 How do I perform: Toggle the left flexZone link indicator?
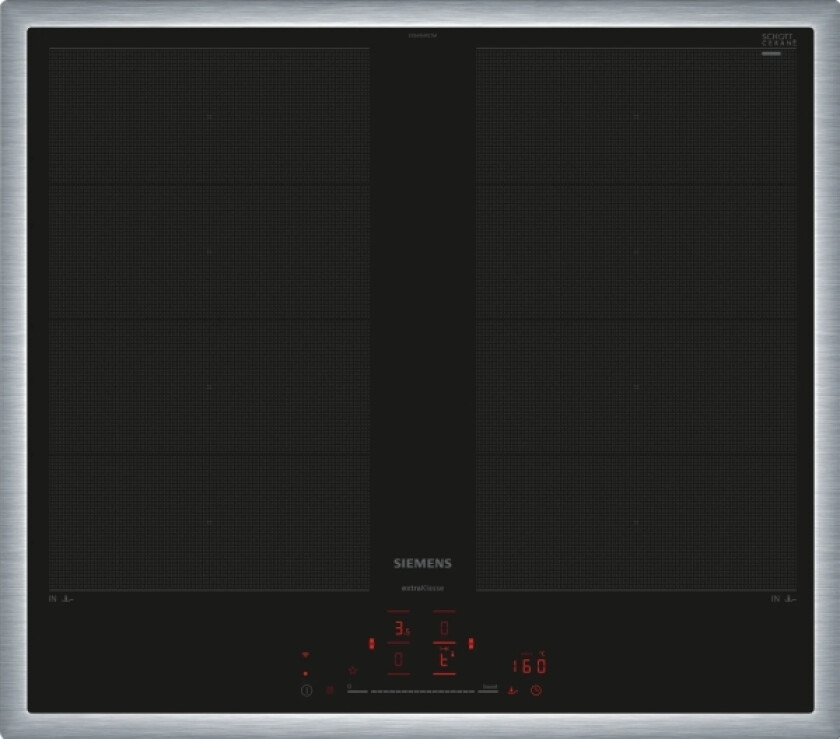tap(371, 643)
